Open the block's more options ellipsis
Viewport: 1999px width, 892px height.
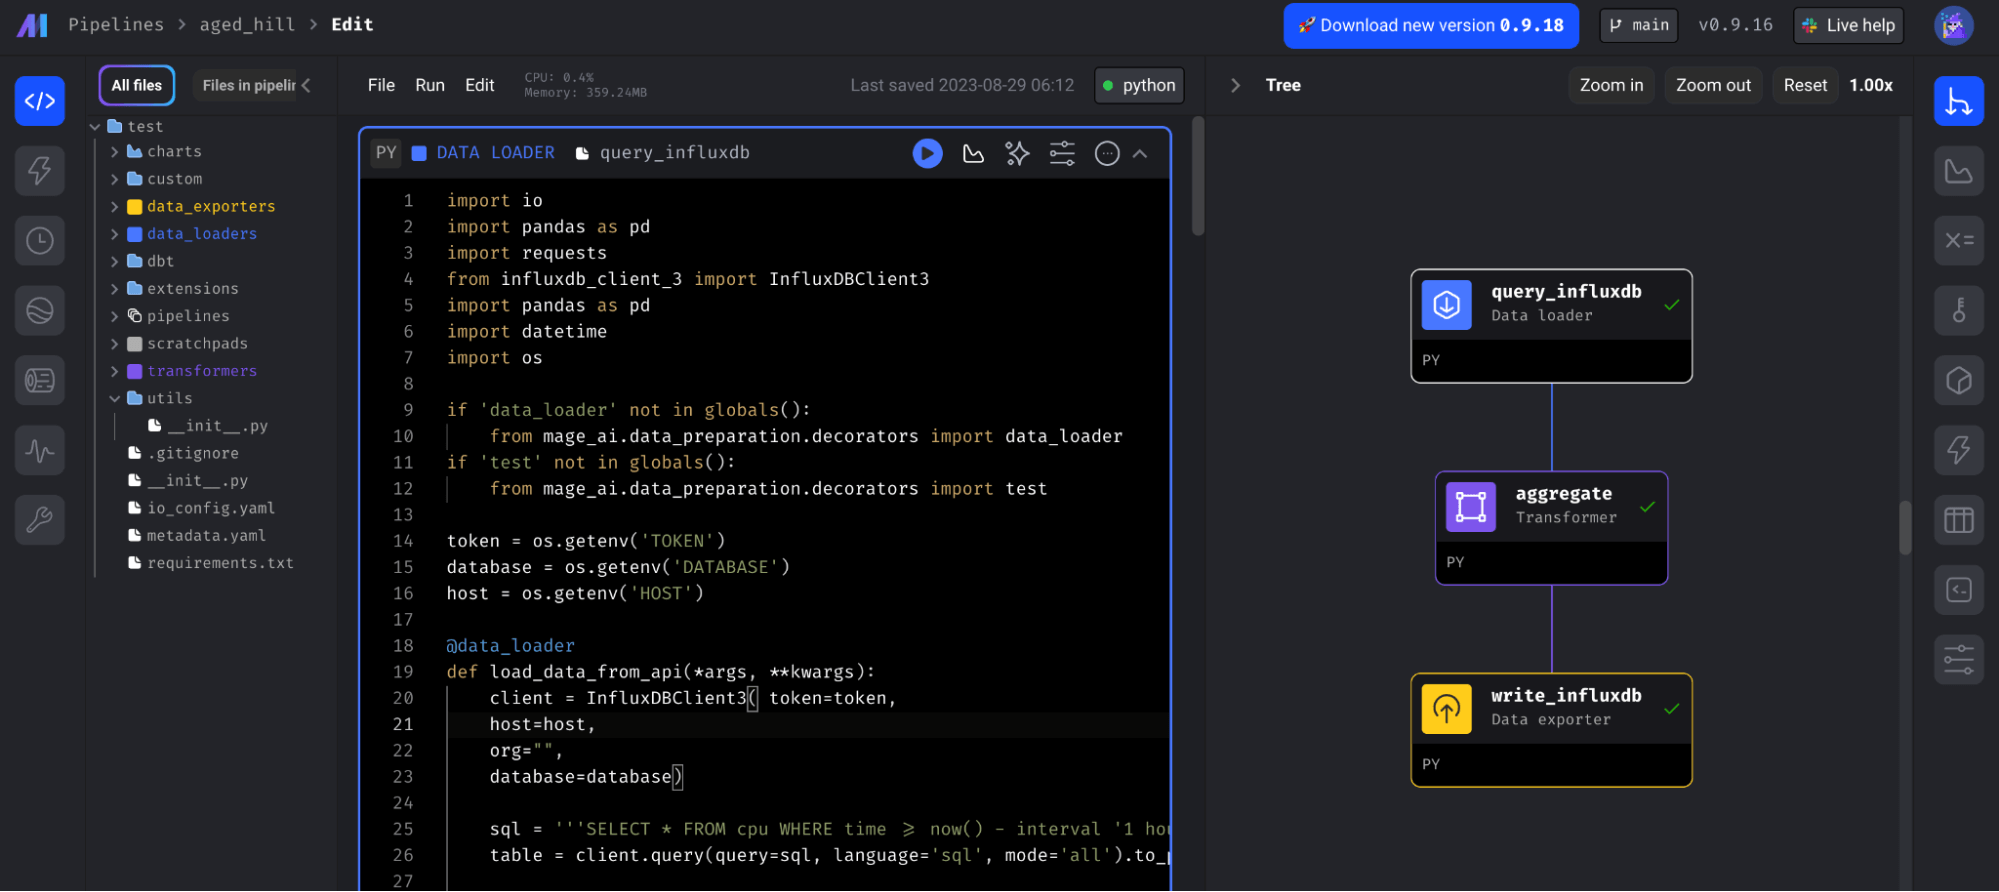coord(1106,153)
